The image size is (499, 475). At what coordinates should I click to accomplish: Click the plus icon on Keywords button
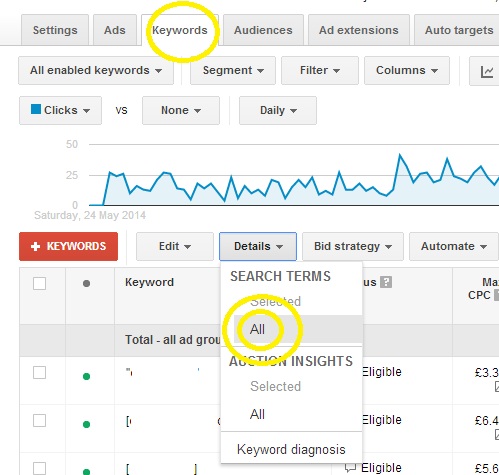[35, 247]
